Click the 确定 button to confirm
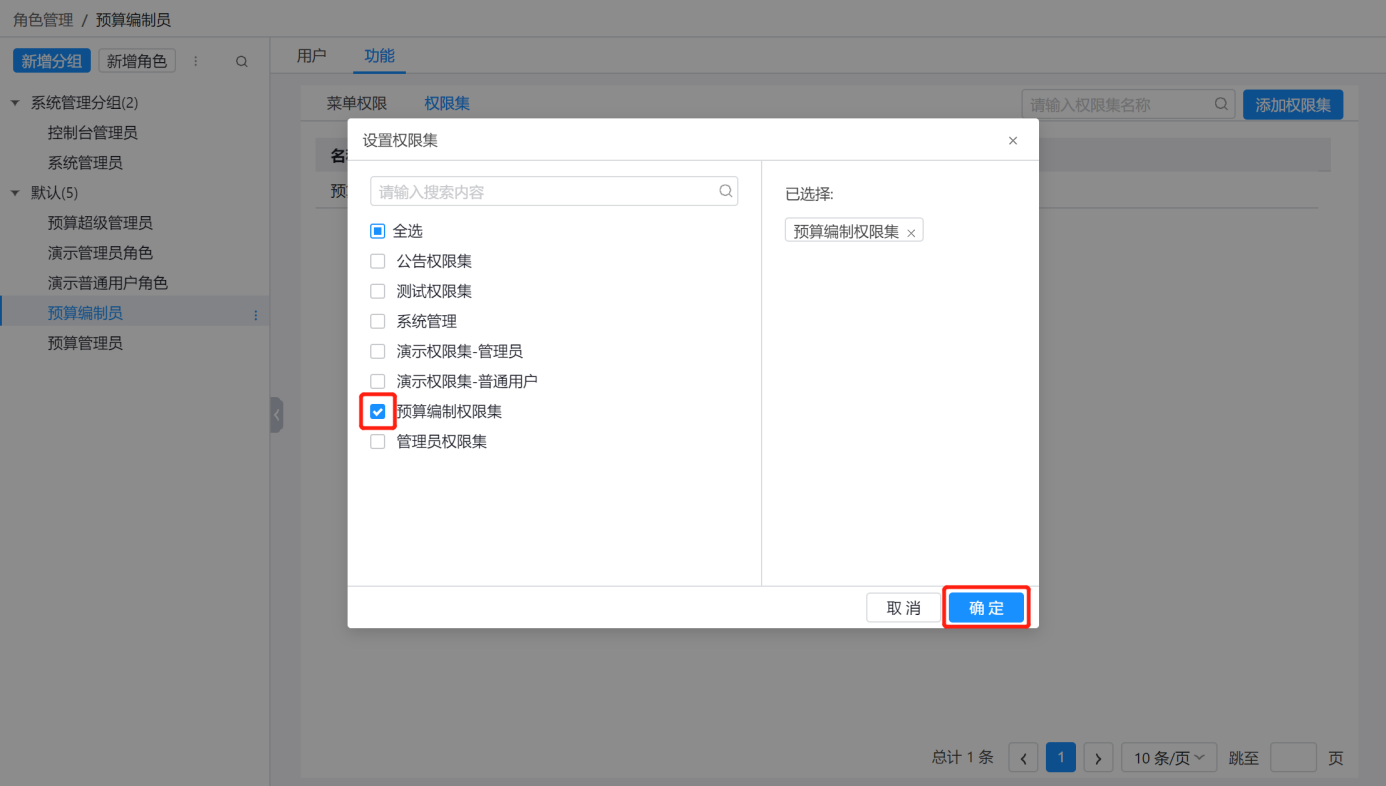 click(986, 608)
